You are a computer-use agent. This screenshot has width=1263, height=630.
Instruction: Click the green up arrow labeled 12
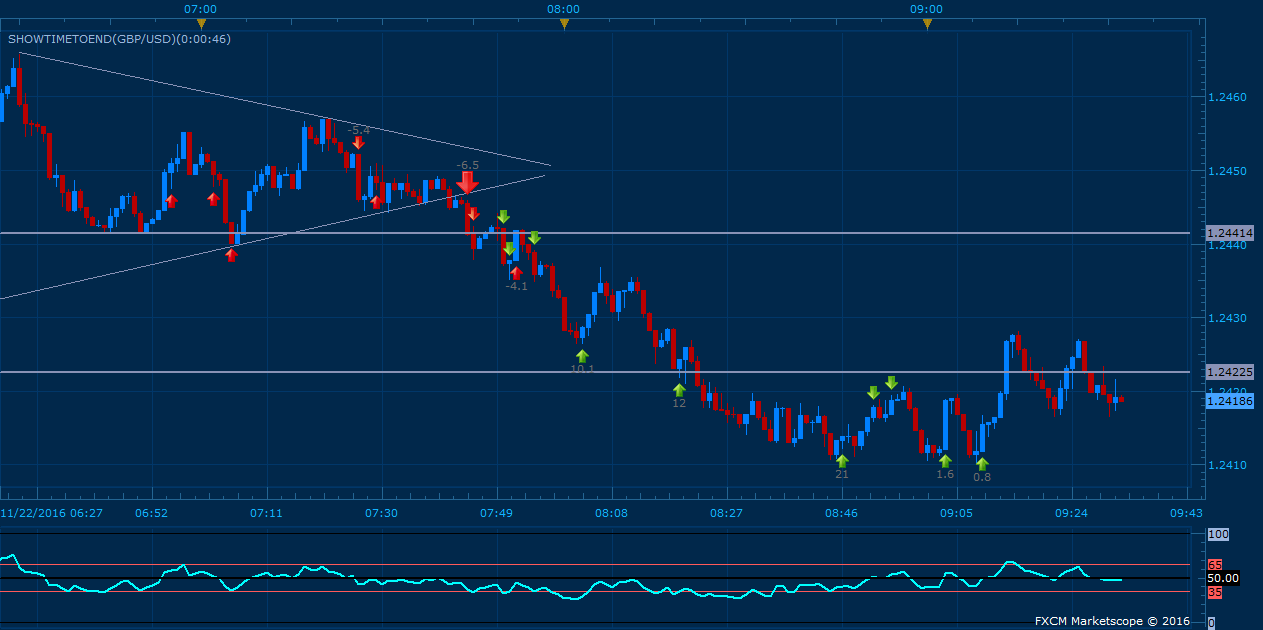click(x=679, y=390)
